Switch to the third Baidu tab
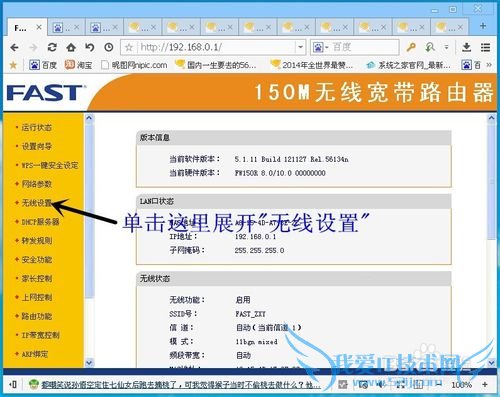Viewport: 500px width, 397px height. (x=105, y=27)
